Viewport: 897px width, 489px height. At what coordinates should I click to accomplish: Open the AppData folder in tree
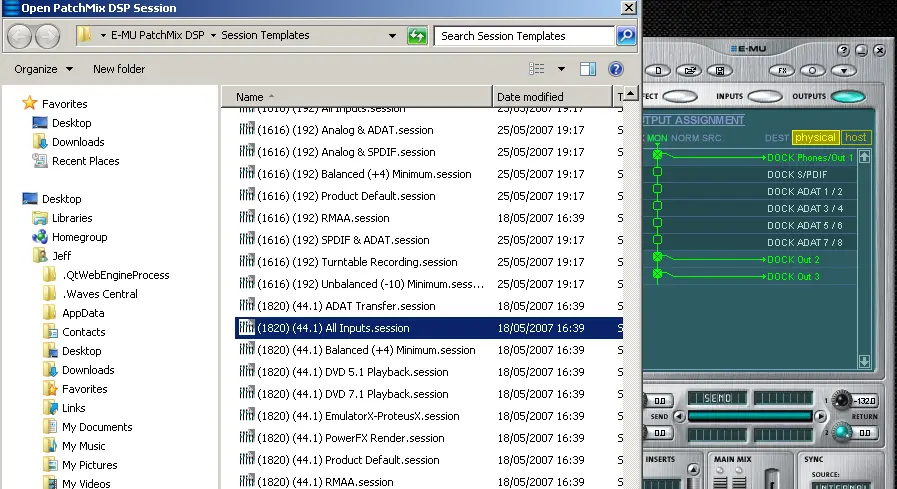73,313
